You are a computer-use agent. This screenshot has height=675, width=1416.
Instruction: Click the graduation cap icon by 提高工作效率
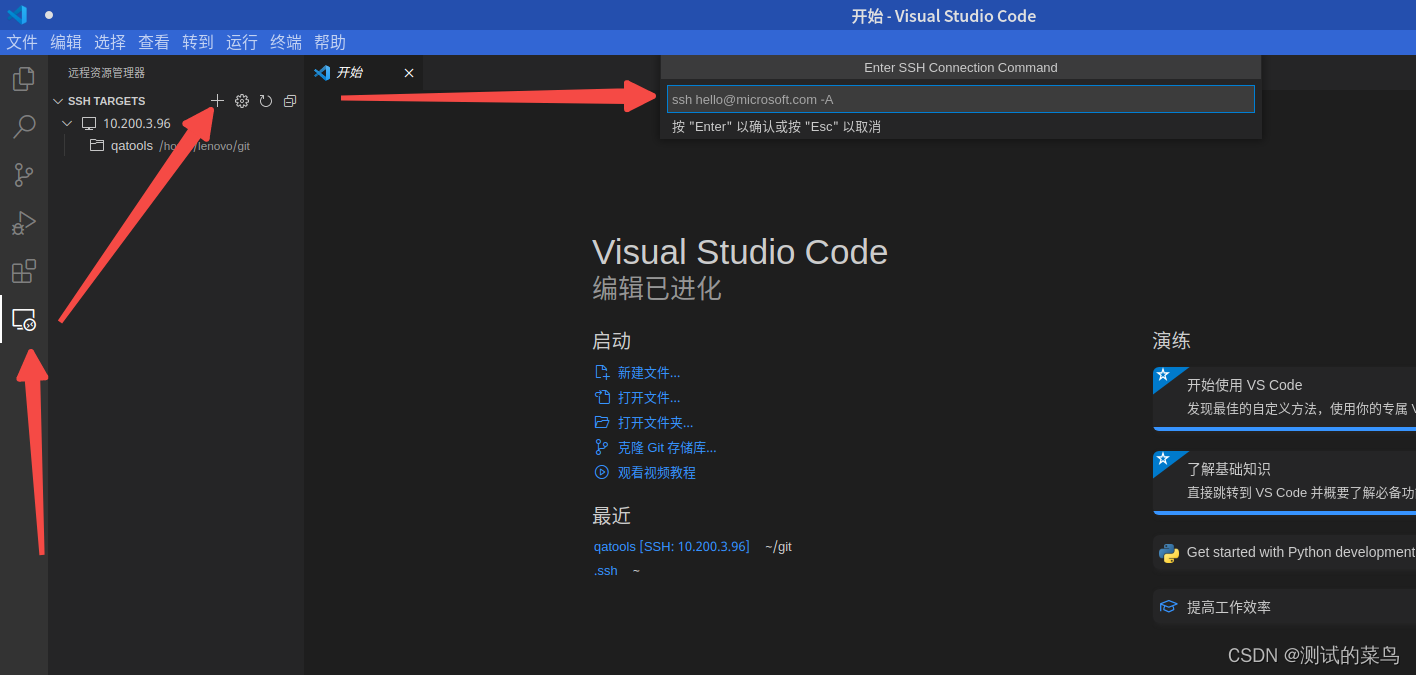pos(1168,607)
